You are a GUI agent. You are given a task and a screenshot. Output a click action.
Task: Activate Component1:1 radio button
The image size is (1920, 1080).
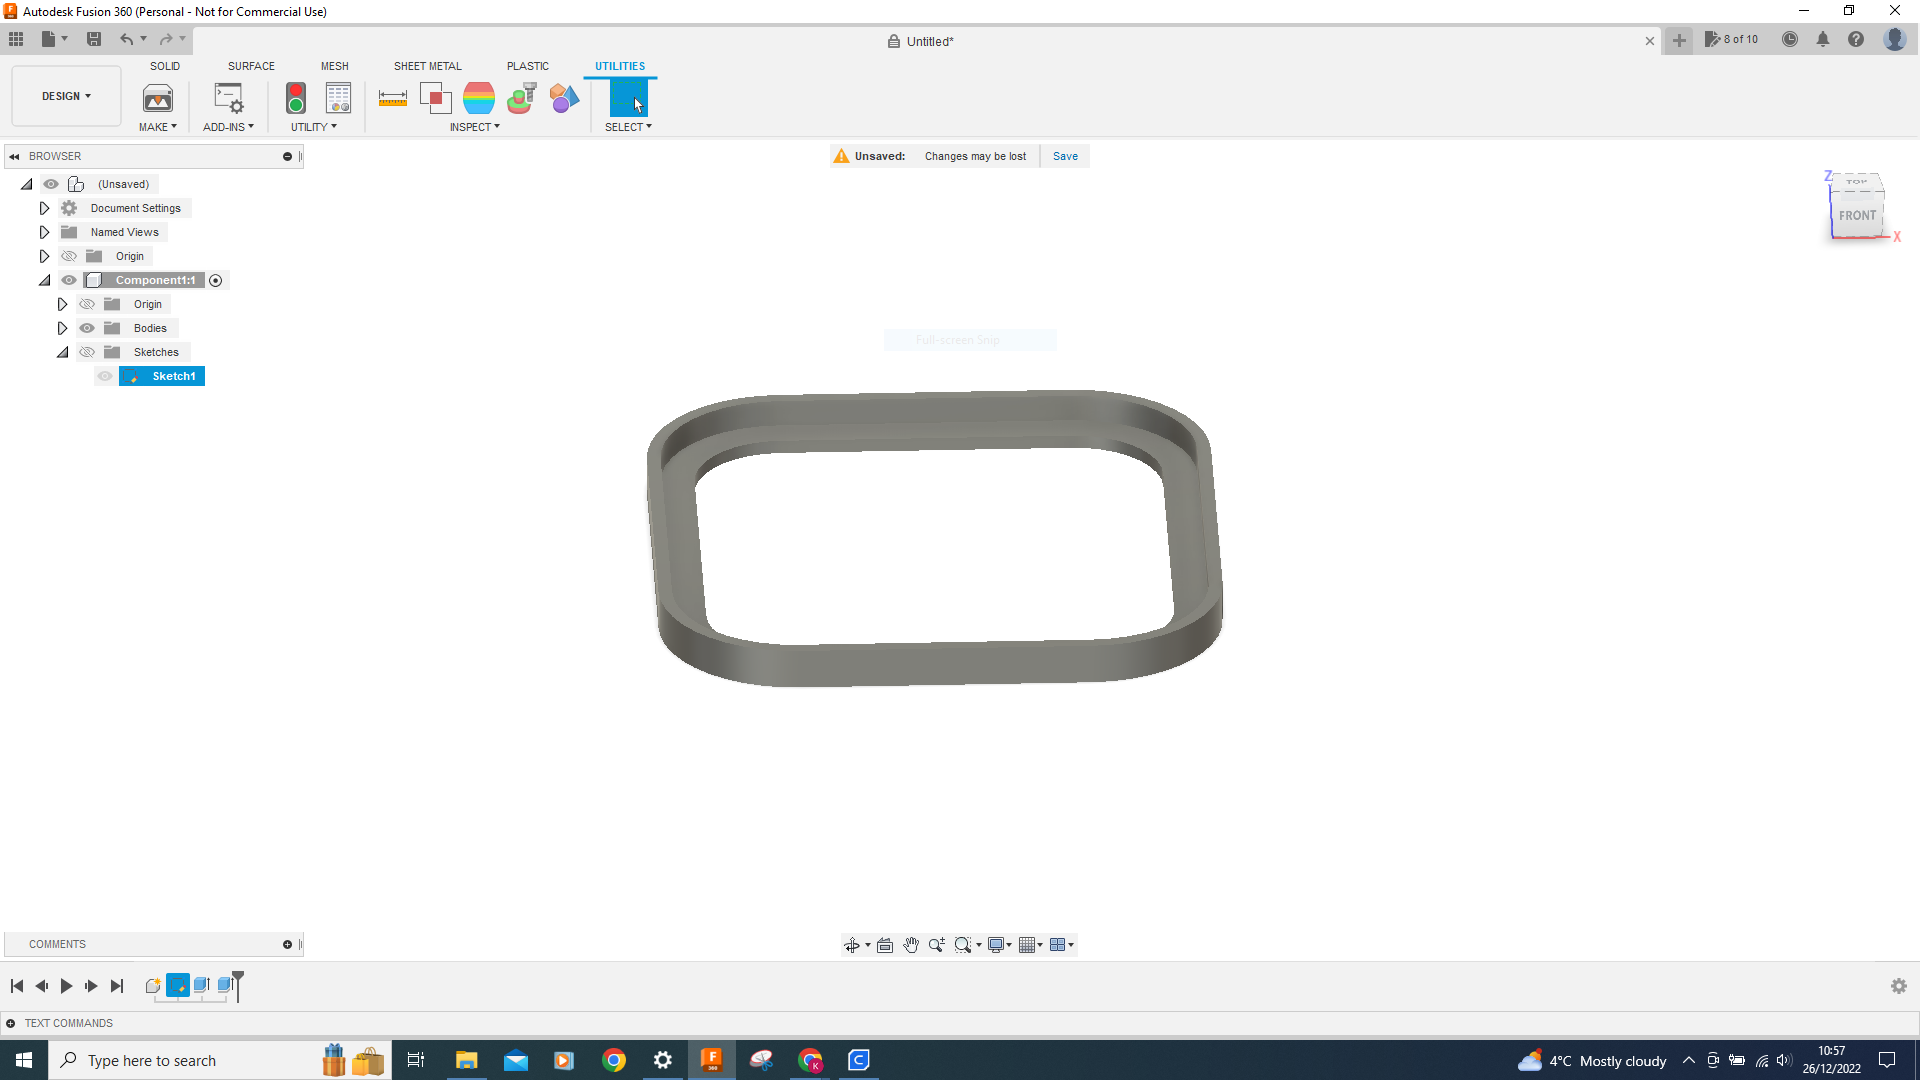216,280
